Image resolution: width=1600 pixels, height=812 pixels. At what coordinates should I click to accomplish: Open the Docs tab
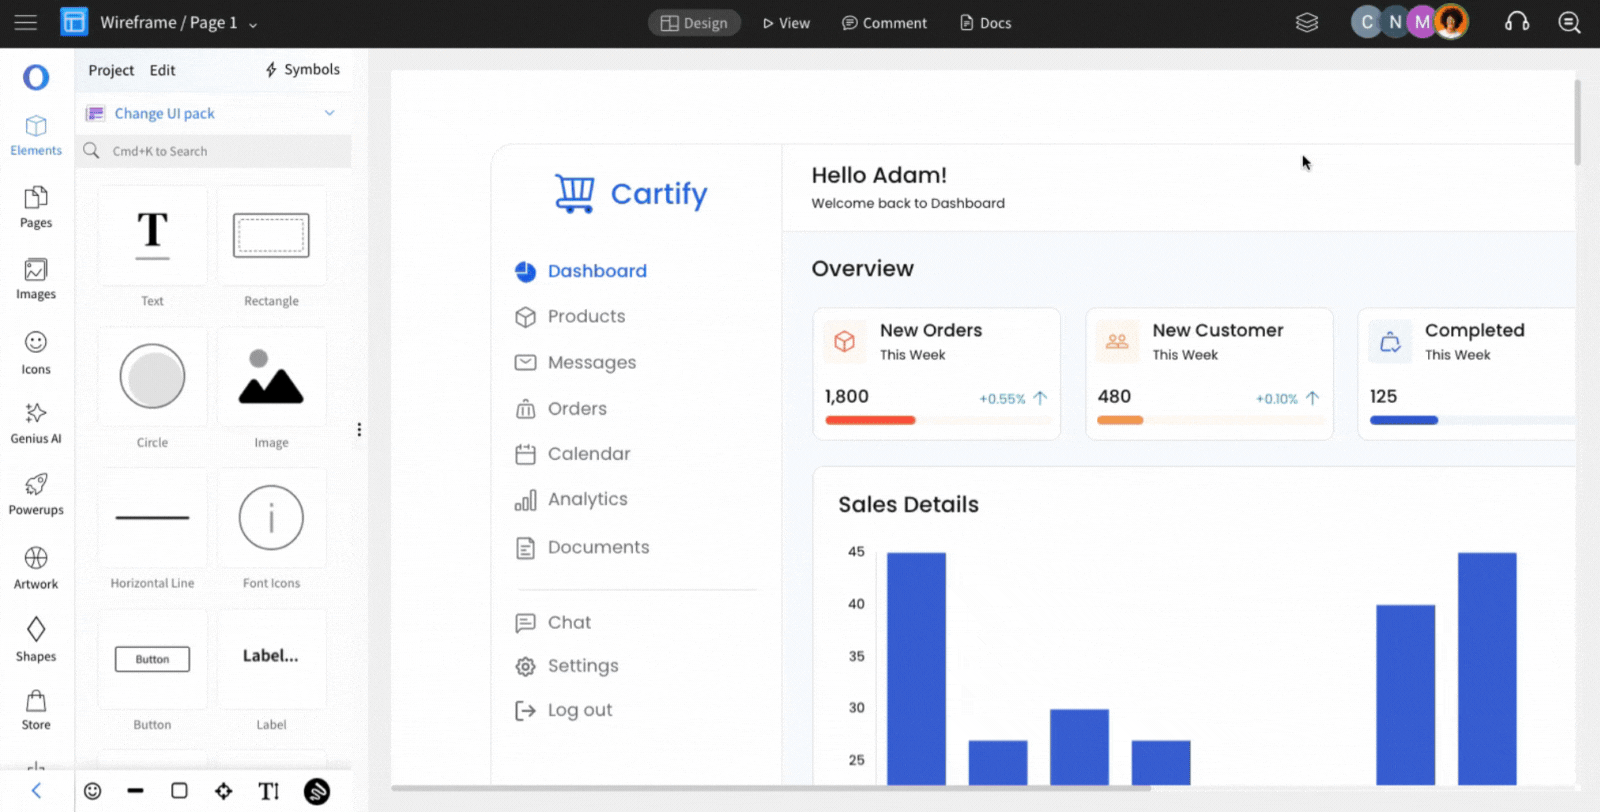tap(985, 23)
